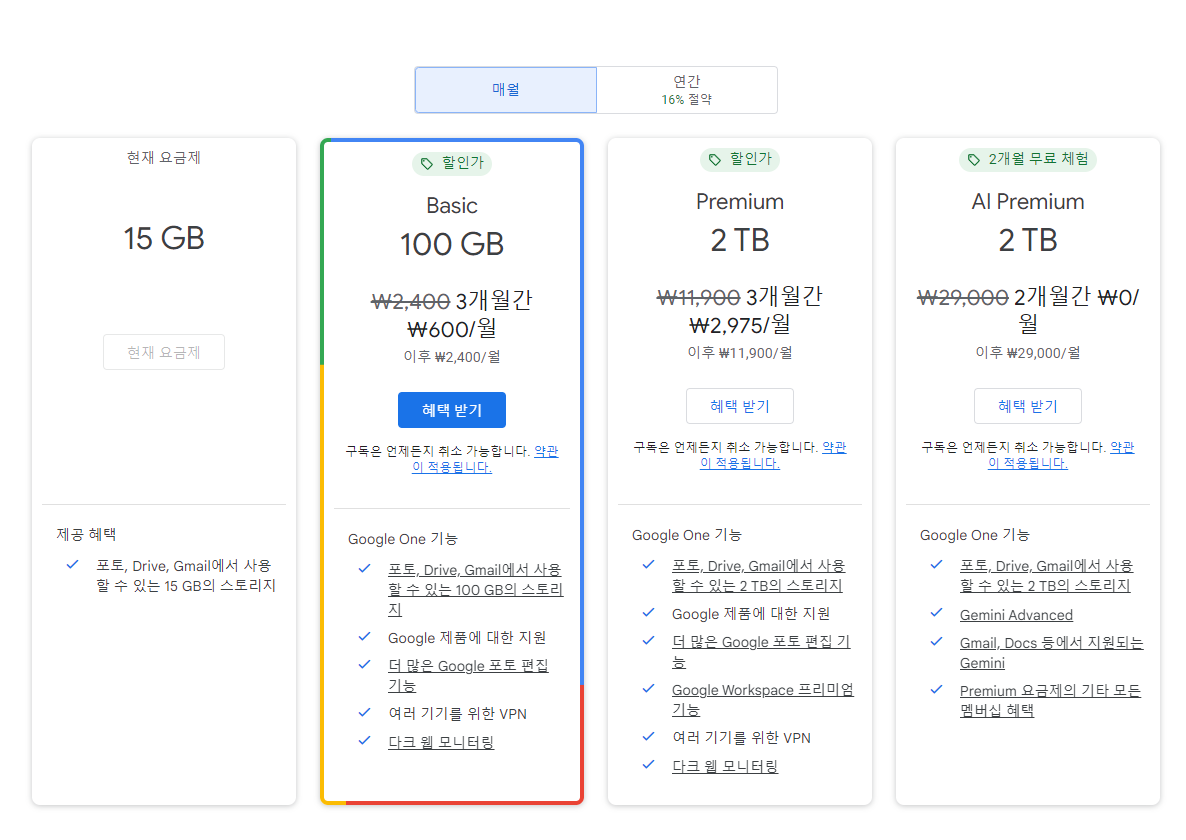1186x840 pixels.
Task: Click the Basic plan 혜택 받기 button
Action: (452, 410)
